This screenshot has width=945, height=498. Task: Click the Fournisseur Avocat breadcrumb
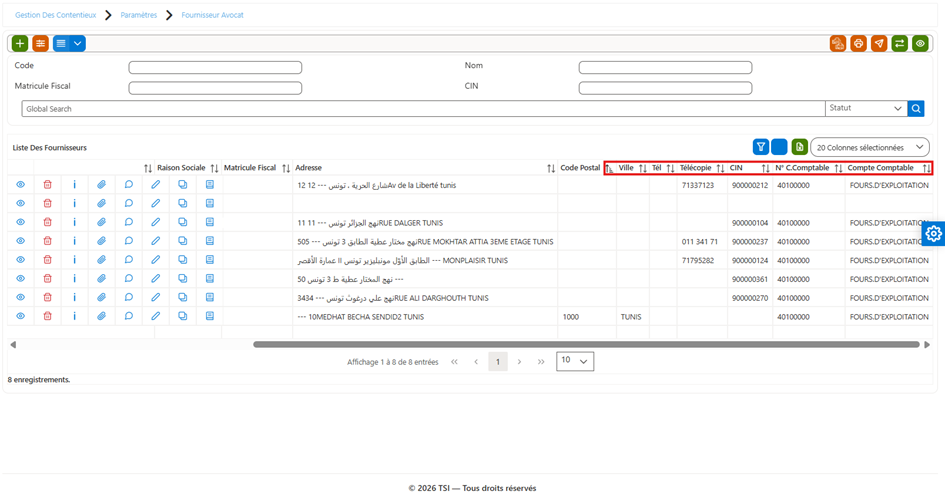click(x=213, y=15)
